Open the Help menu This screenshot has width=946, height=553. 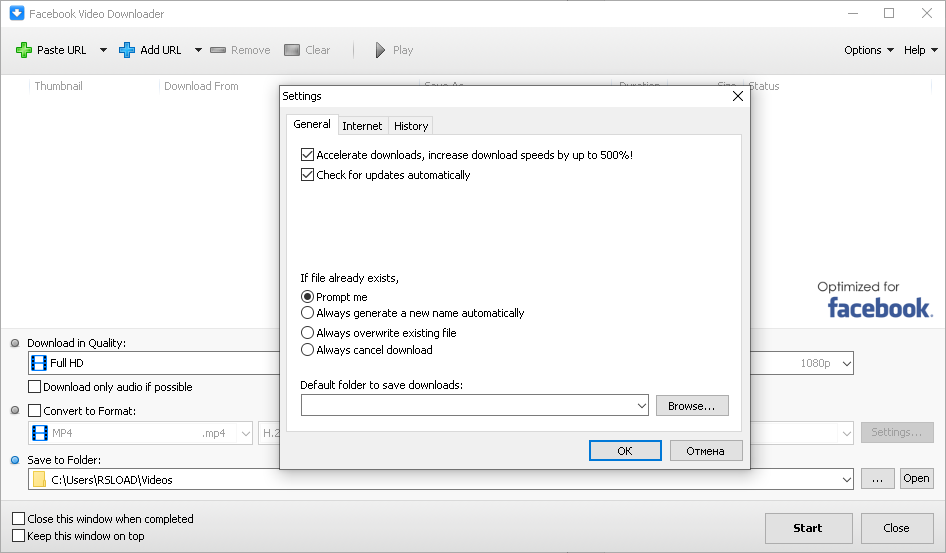921,50
